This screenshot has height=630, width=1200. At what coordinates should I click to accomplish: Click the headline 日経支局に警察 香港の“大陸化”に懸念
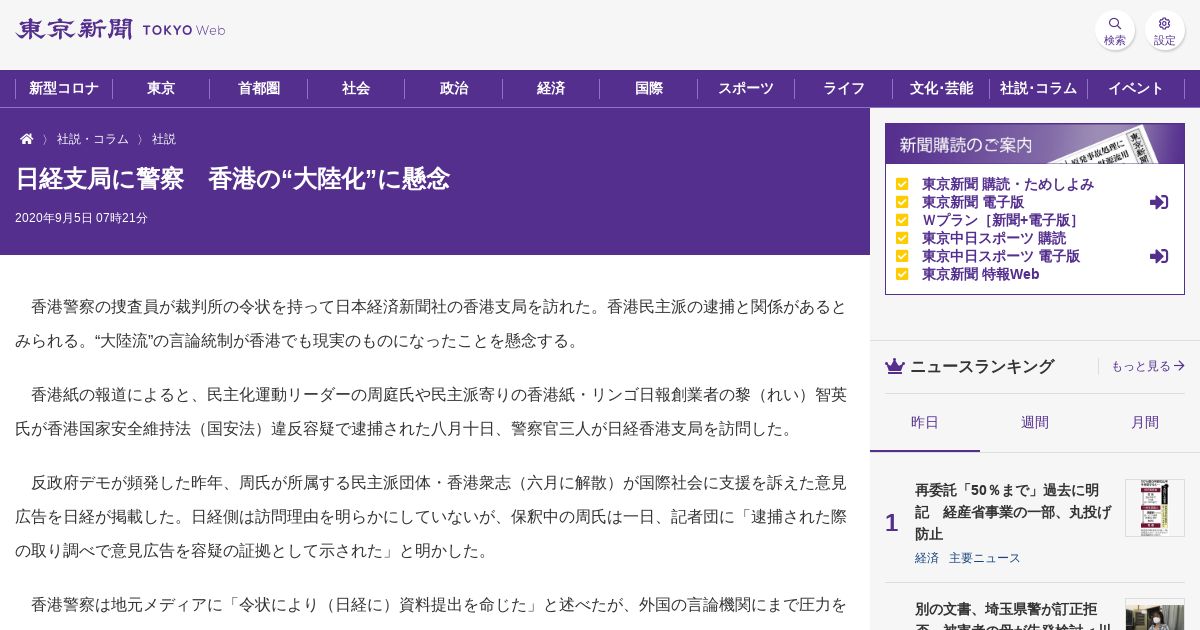click(x=232, y=179)
